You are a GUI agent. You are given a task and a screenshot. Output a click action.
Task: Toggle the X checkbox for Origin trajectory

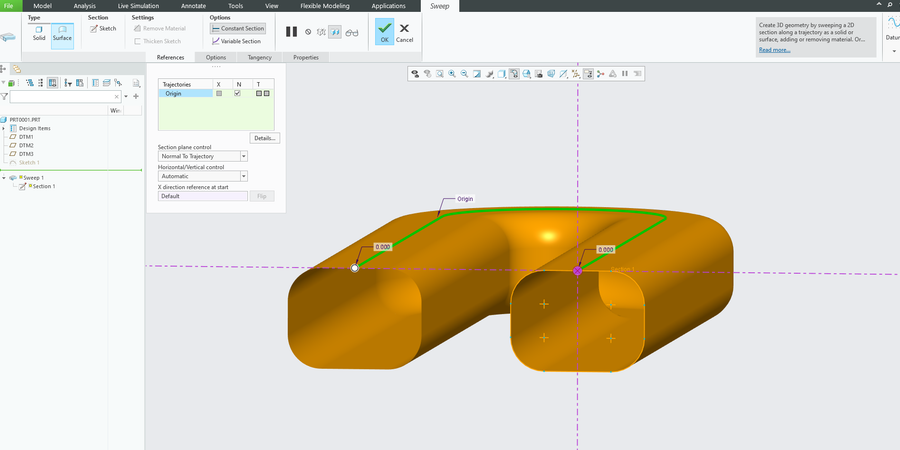pos(219,93)
